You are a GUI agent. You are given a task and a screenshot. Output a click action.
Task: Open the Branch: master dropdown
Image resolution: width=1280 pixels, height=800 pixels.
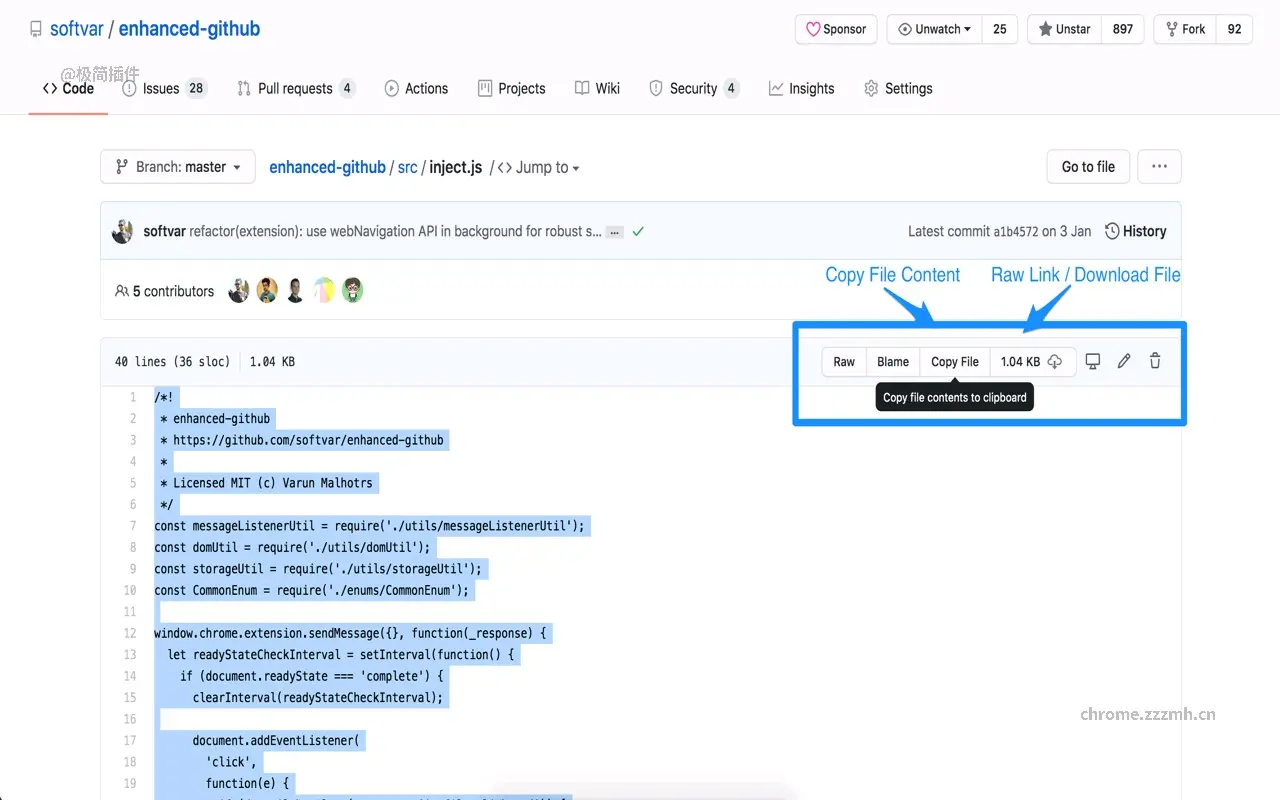pyautogui.click(x=177, y=166)
